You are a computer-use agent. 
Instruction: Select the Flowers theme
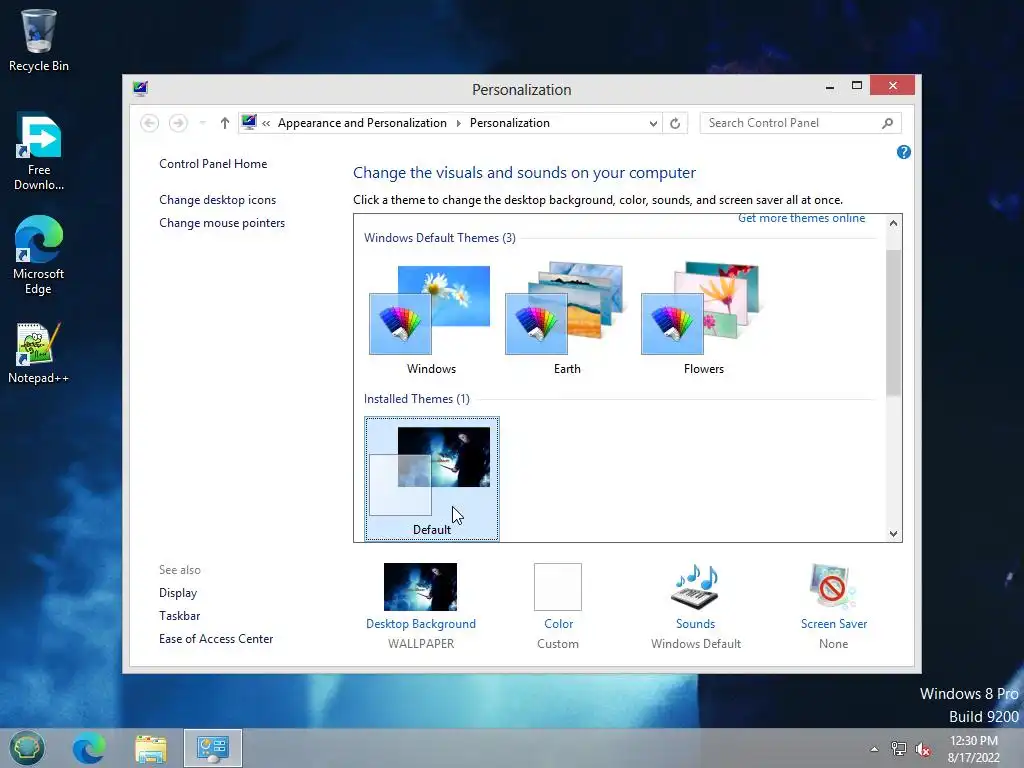pos(703,319)
